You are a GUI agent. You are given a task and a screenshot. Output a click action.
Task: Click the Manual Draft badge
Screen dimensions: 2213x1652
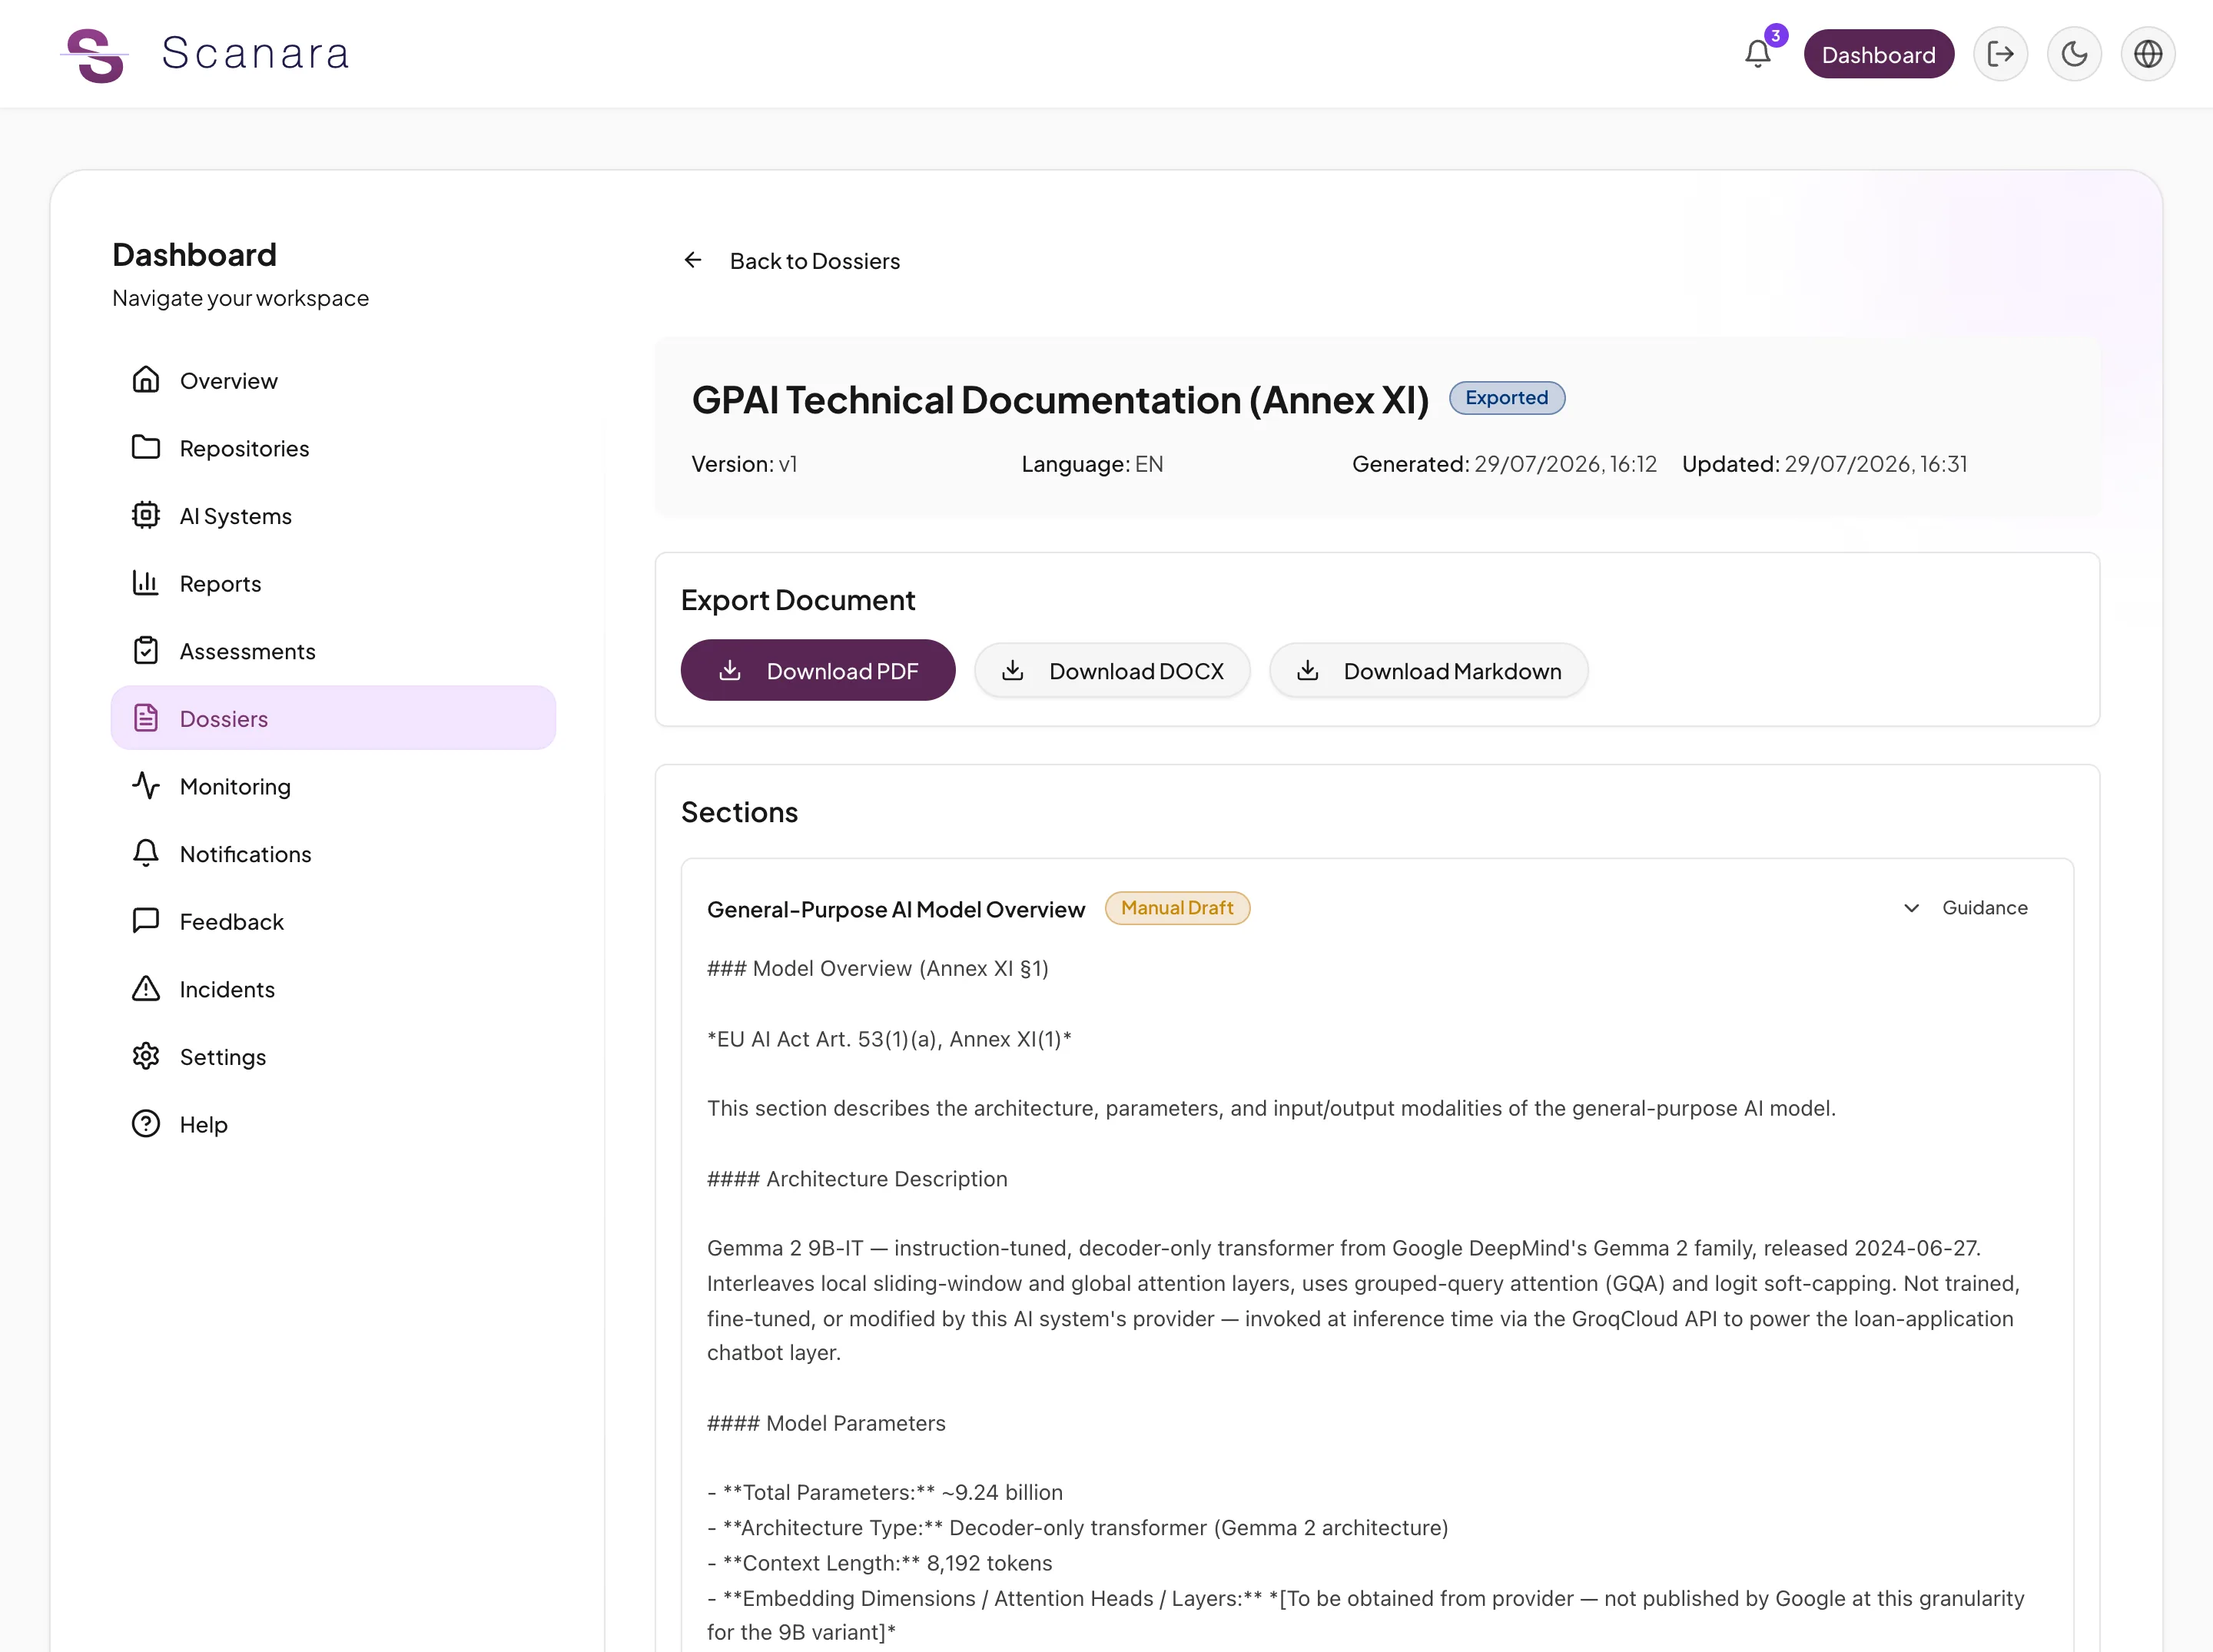(x=1177, y=908)
